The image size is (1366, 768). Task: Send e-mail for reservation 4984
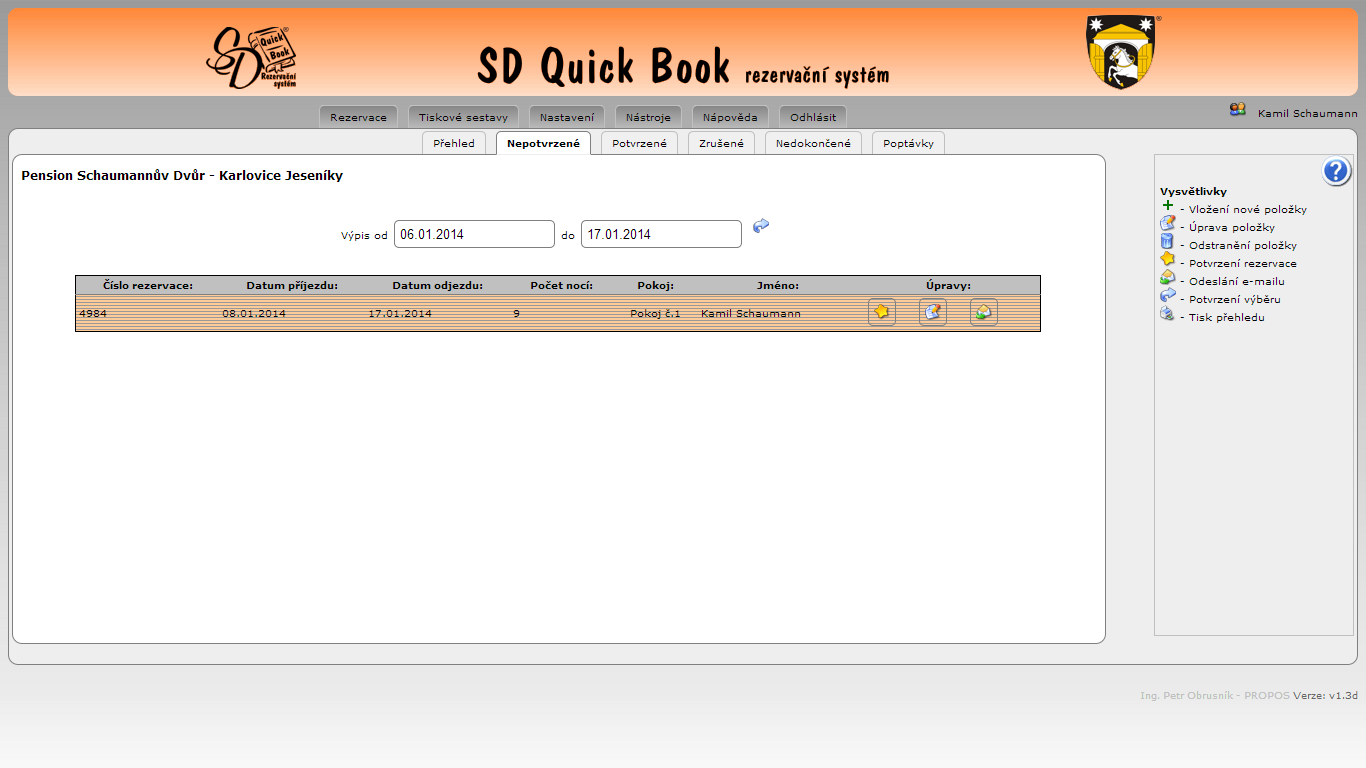coord(984,312)
